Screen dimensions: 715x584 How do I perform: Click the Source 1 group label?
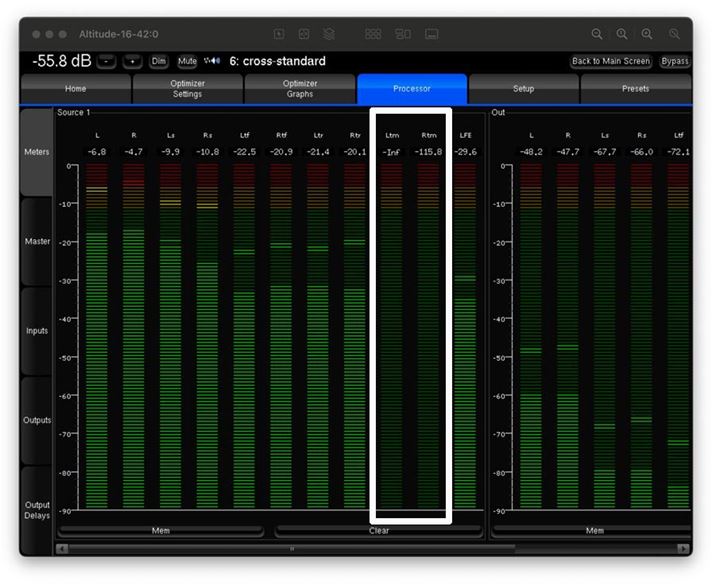(73, 112)
